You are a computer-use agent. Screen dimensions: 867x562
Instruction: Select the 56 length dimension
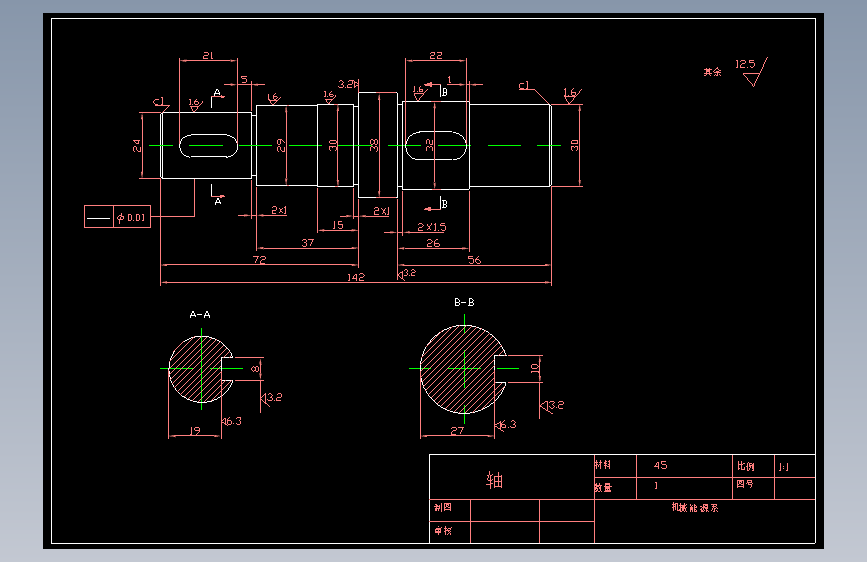pyautogui.click(x=474, y=259)
